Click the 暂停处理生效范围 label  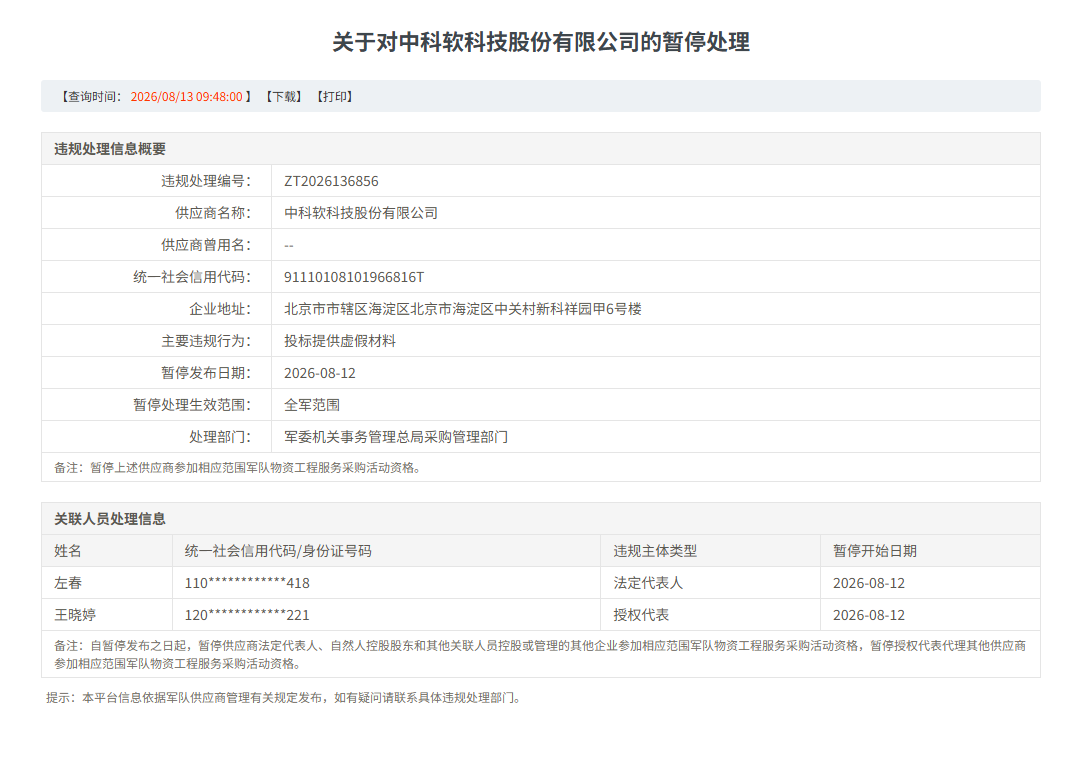(192, 405)
